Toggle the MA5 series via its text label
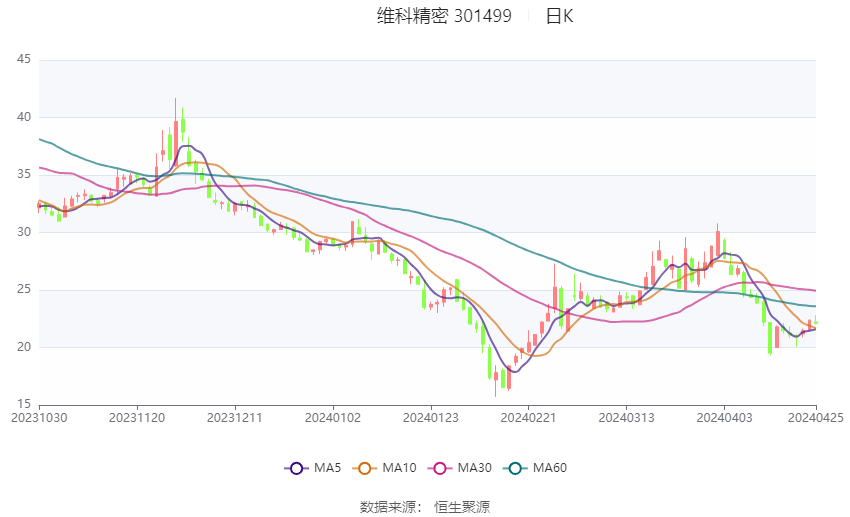850x517 pixels. [x=329, y=468]
